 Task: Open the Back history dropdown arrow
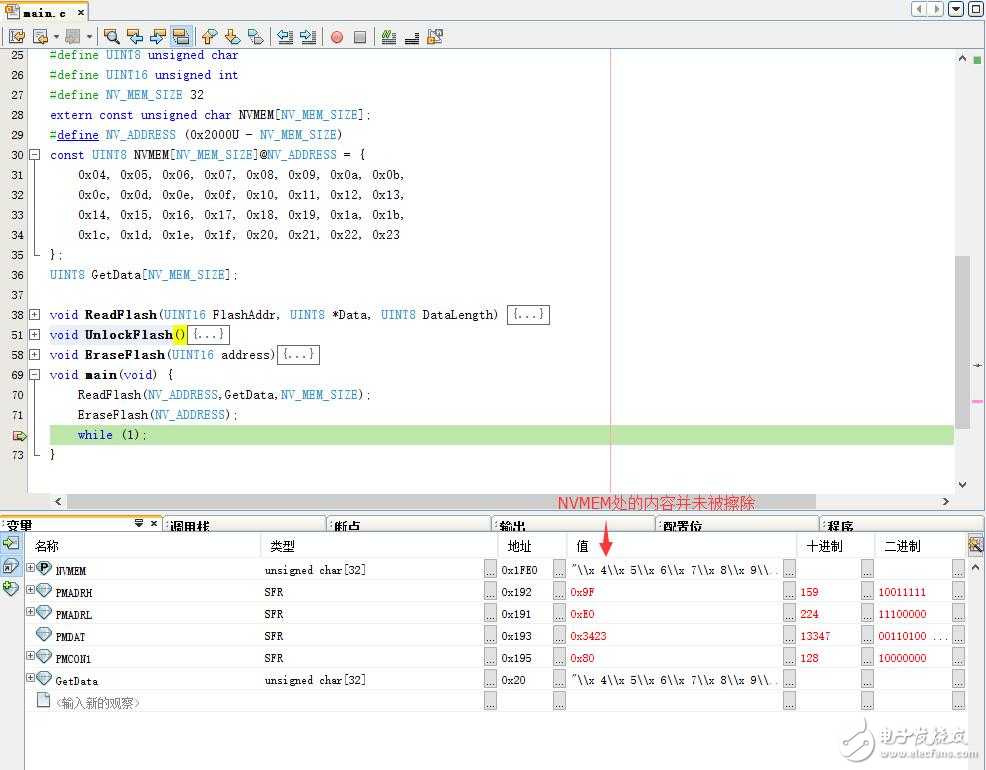56,37
